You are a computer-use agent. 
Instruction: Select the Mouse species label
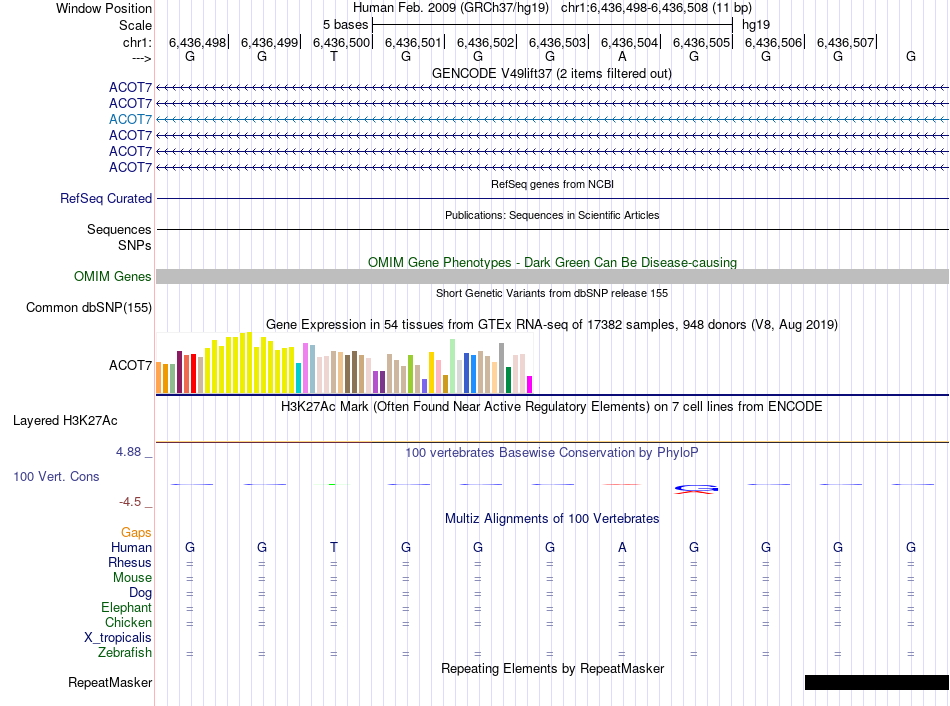tap(132, 578)
